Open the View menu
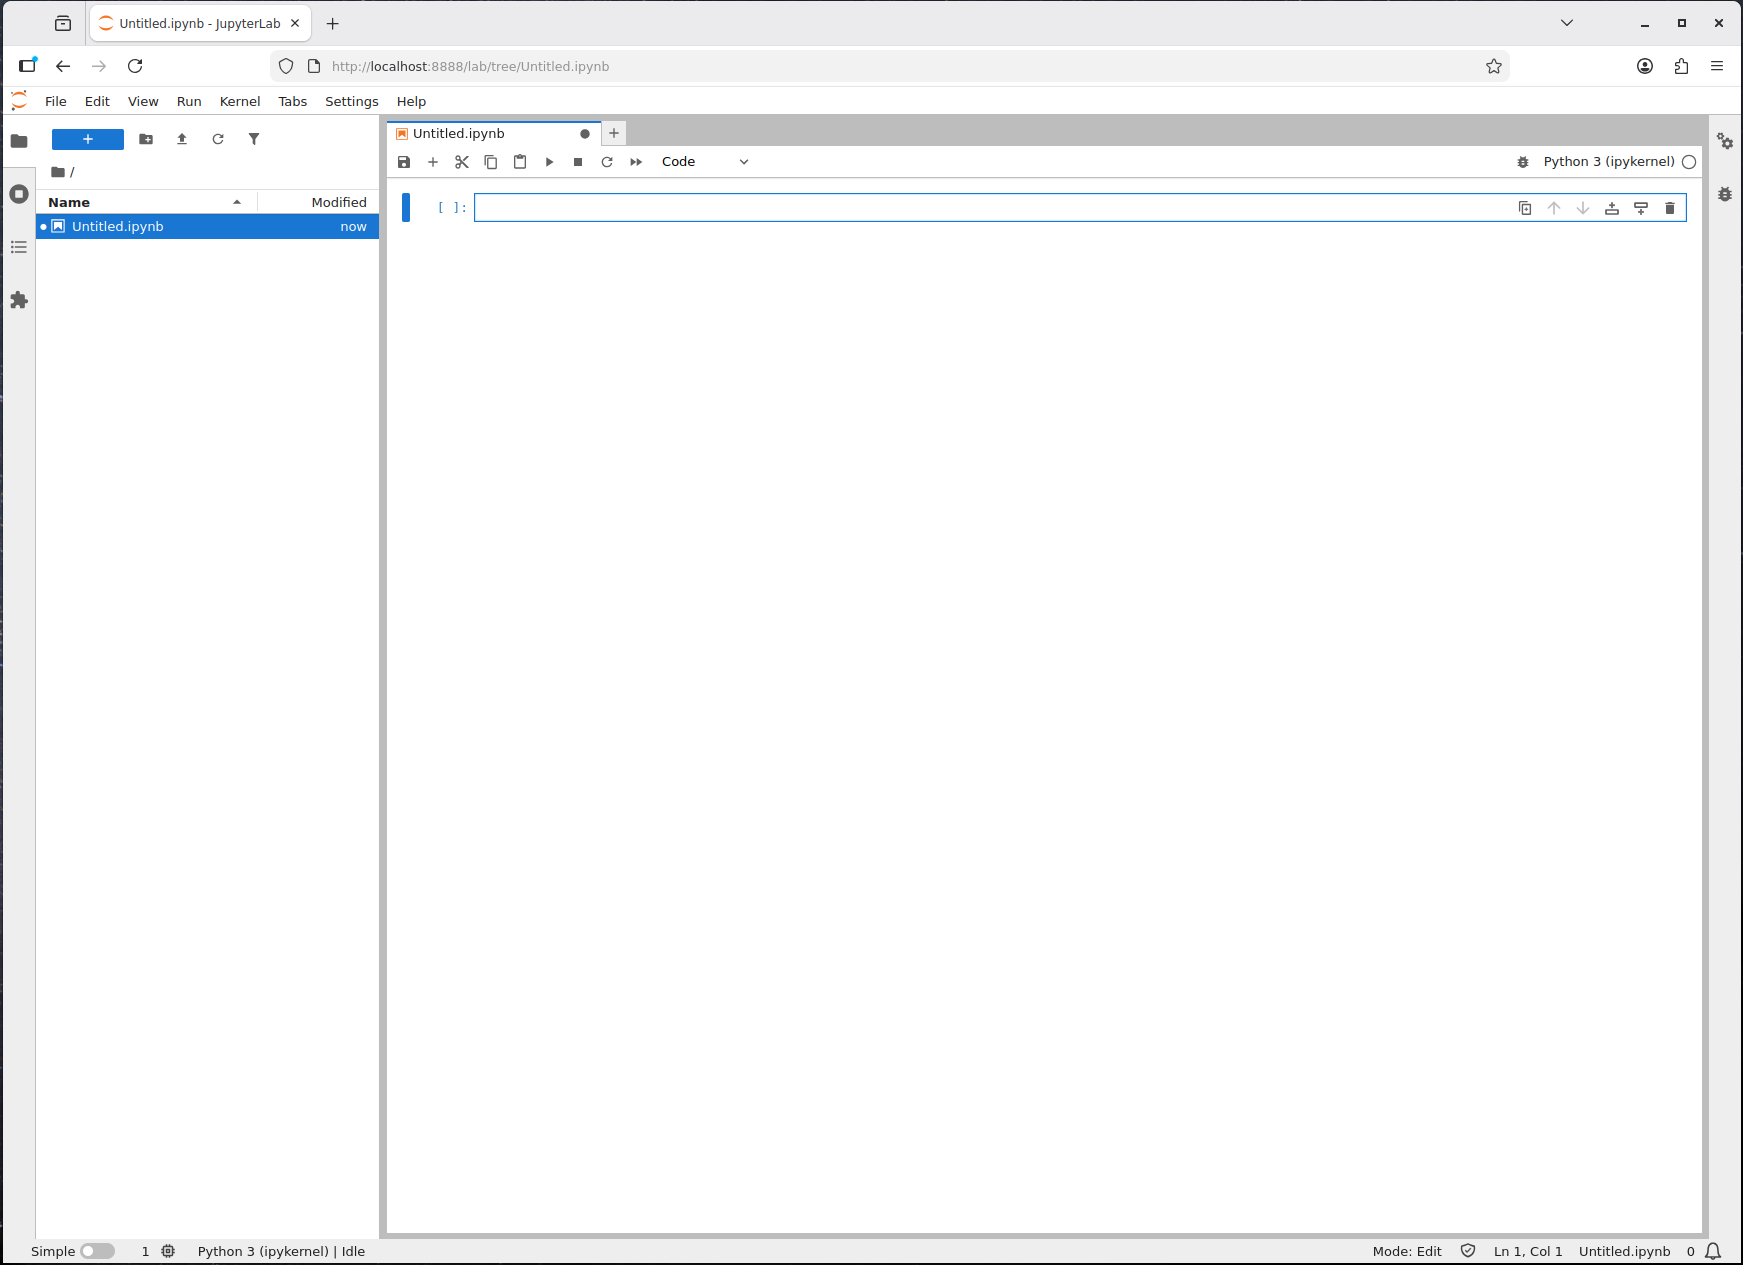 point(143,101)
